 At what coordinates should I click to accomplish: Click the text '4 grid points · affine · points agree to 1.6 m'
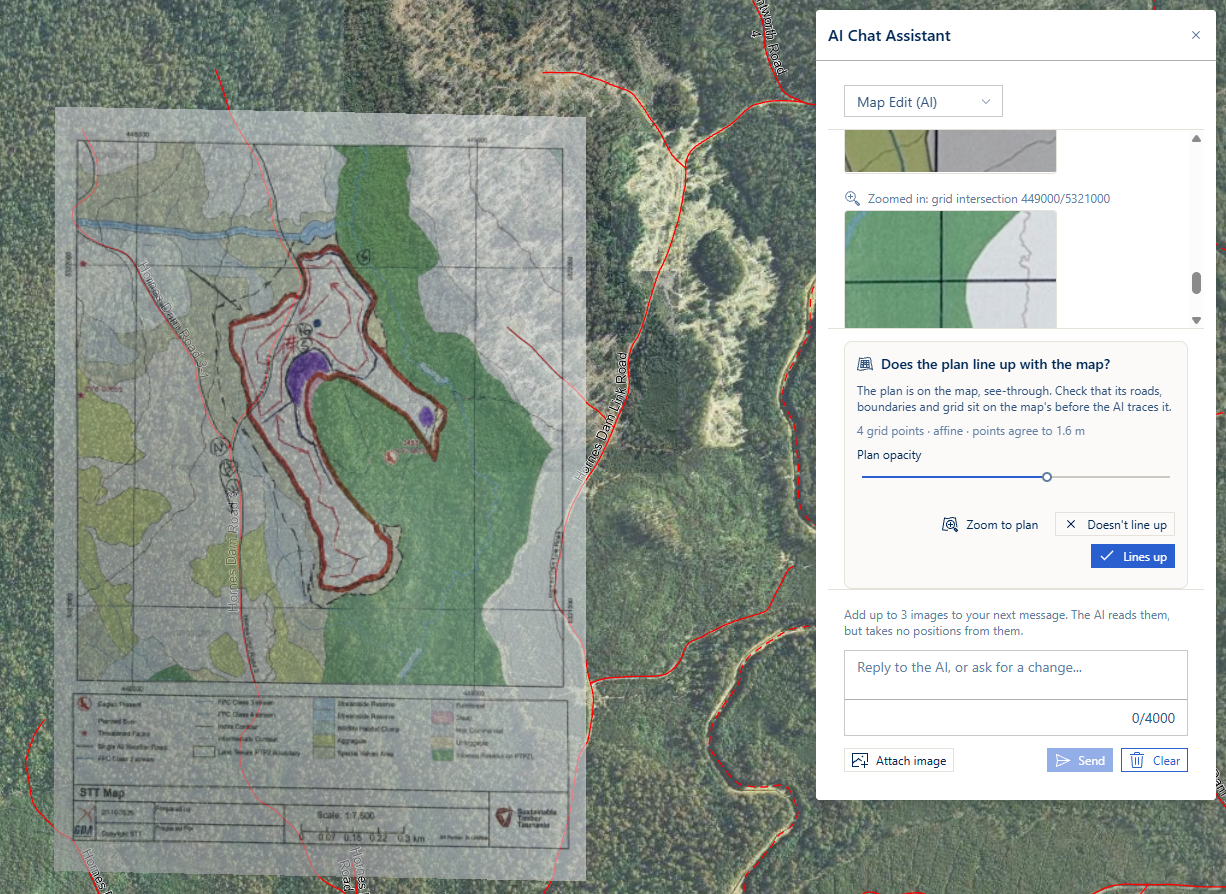click(971, 431)
